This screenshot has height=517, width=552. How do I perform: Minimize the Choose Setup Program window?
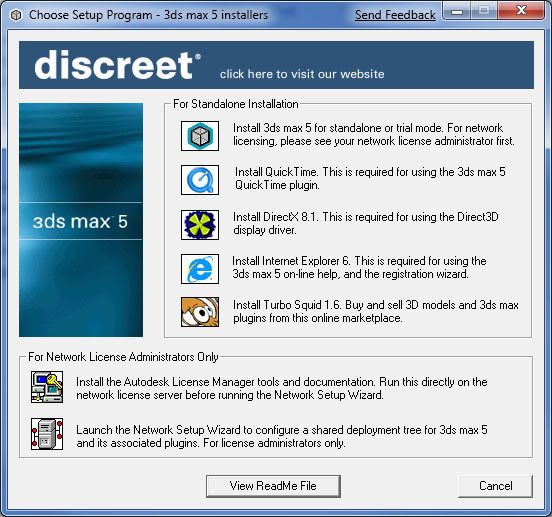click(457, 11)
